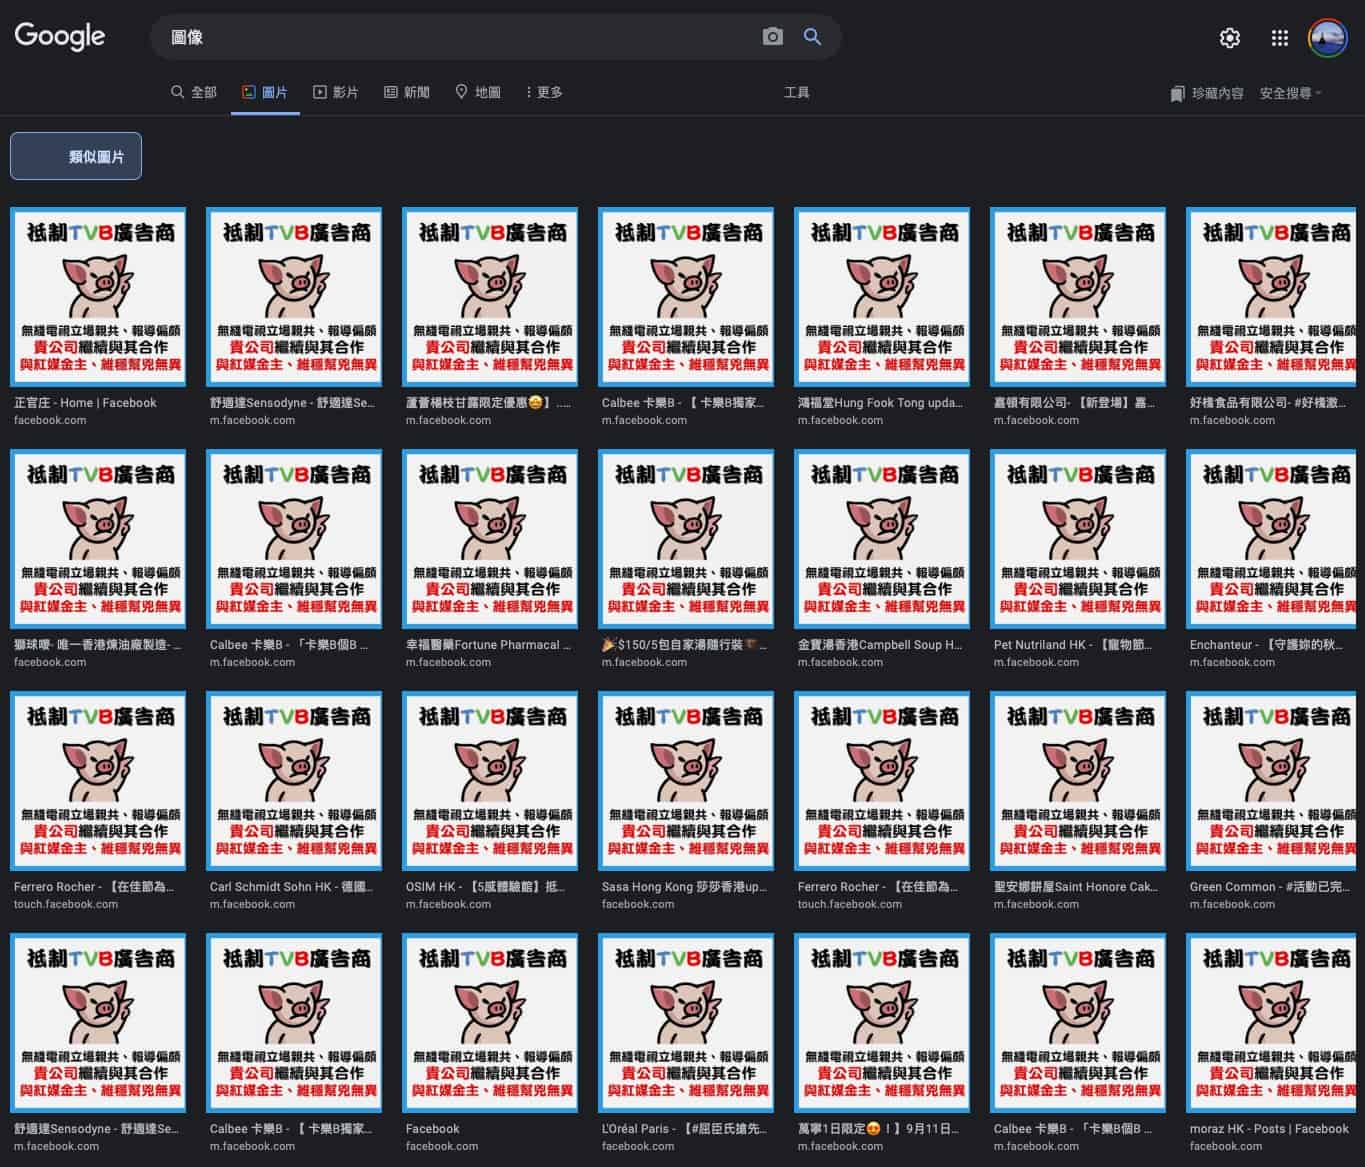Click the magnifying glass search button
This screenshot has height=1167, width=1365.
[x=812, y=37]
